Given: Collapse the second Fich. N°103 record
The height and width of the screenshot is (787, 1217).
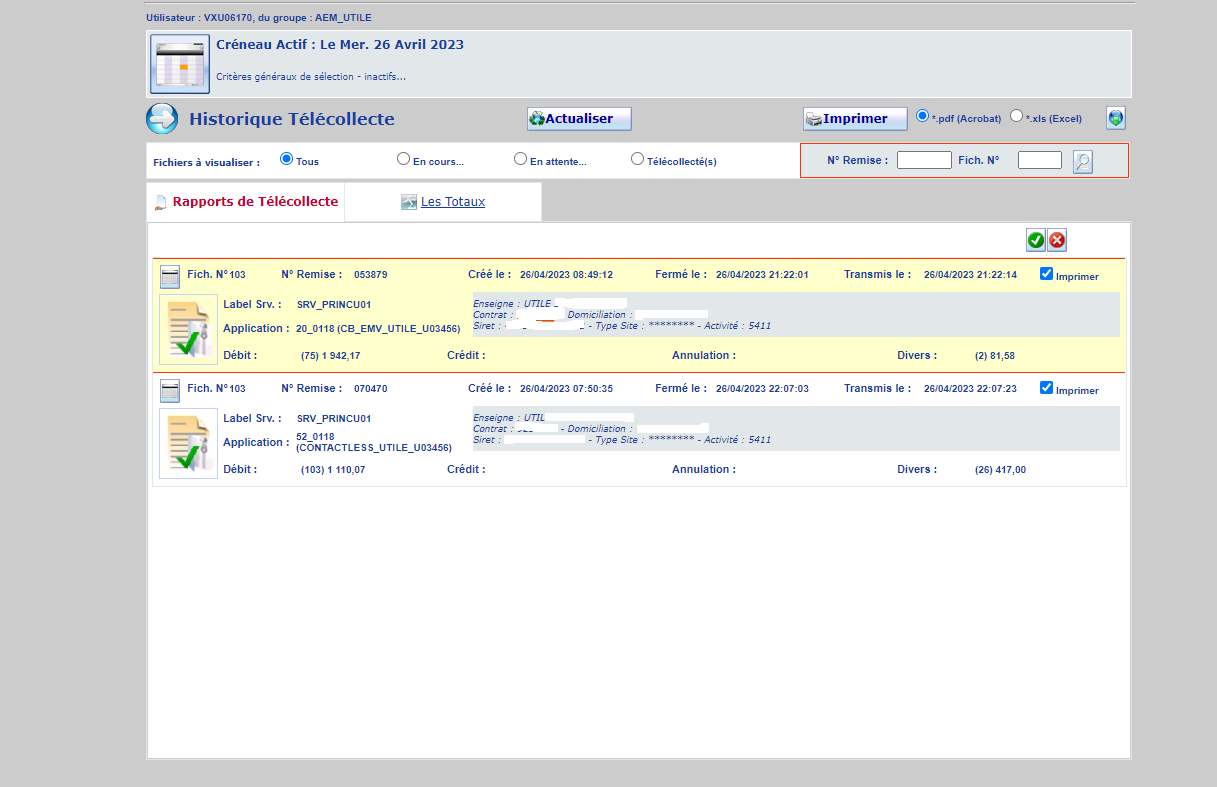Looking at the screenshot, I should click(170, 390).
